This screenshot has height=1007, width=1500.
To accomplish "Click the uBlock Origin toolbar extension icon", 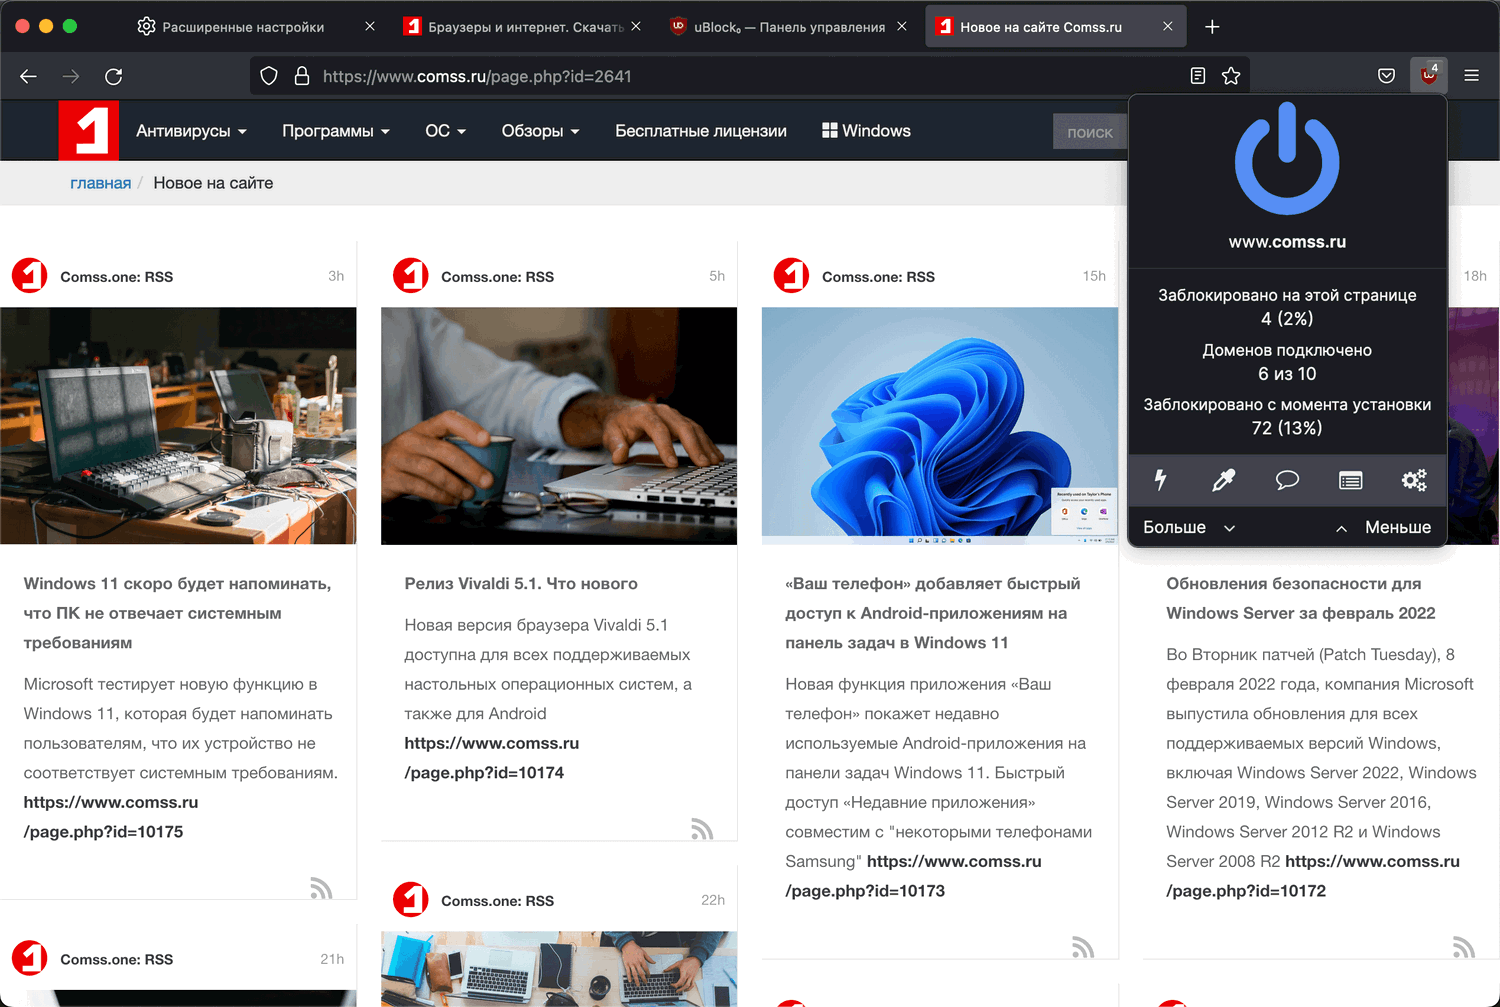I will pyautogui.click(x=1429, y=76).
